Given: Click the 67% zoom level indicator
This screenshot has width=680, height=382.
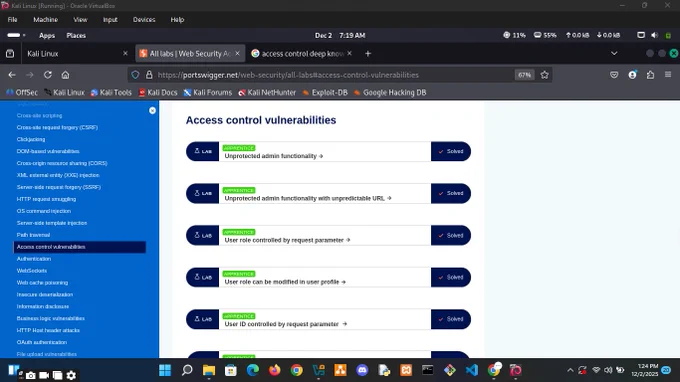Looking at the screenshot, I should pyautogui.click(x=524, y=75).
